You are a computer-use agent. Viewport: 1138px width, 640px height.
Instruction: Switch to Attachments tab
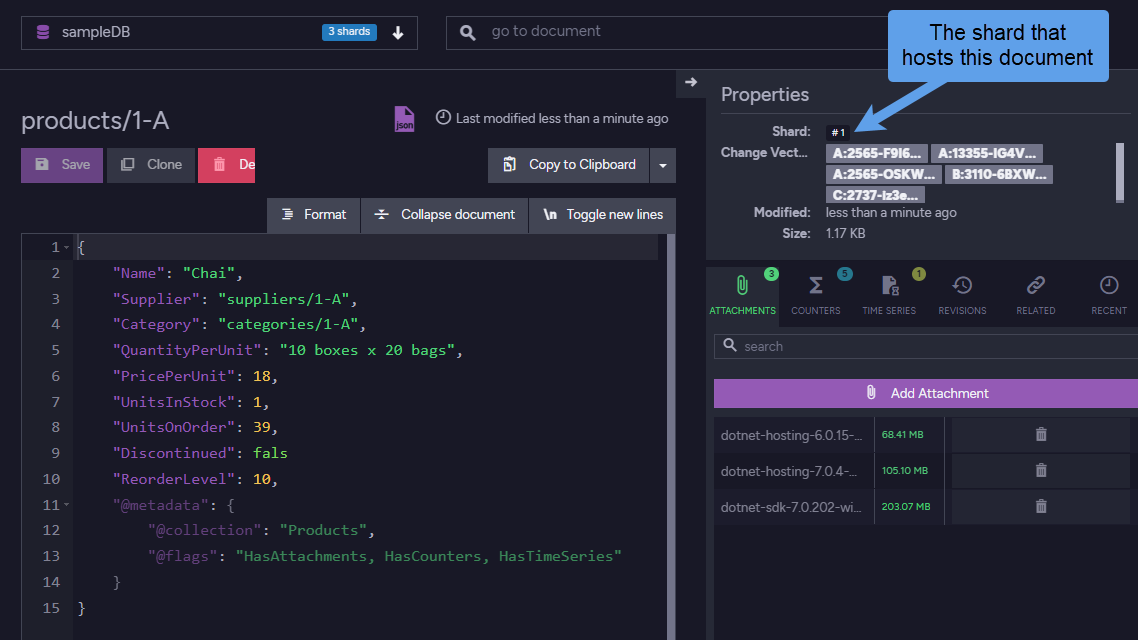(742, 295)
